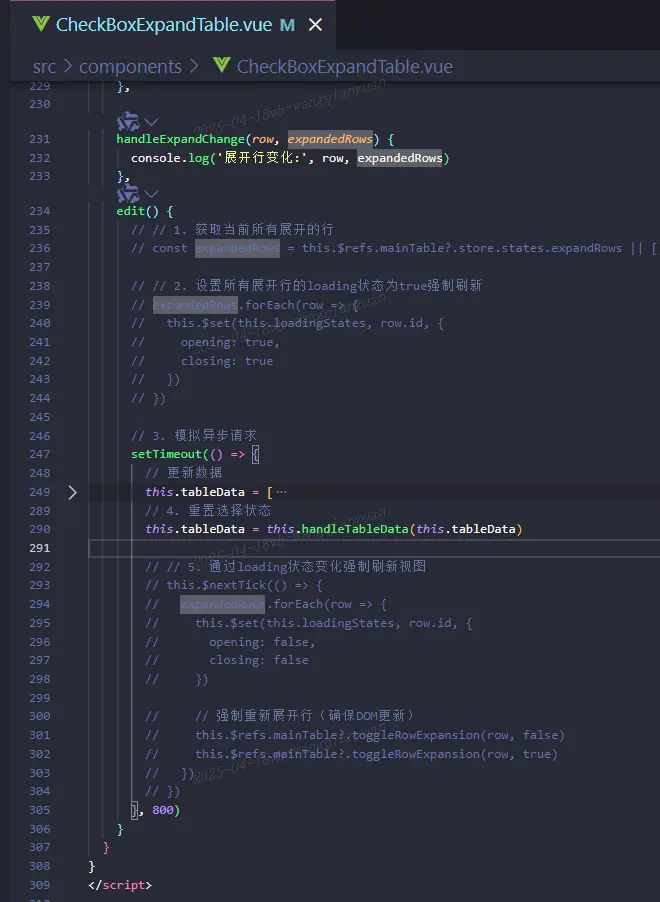Click the Vue logo icon in the tab

point(41,24)
